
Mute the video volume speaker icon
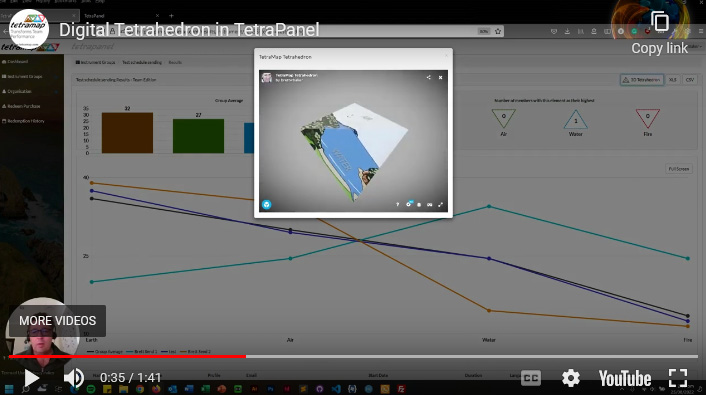coord(74,378)
